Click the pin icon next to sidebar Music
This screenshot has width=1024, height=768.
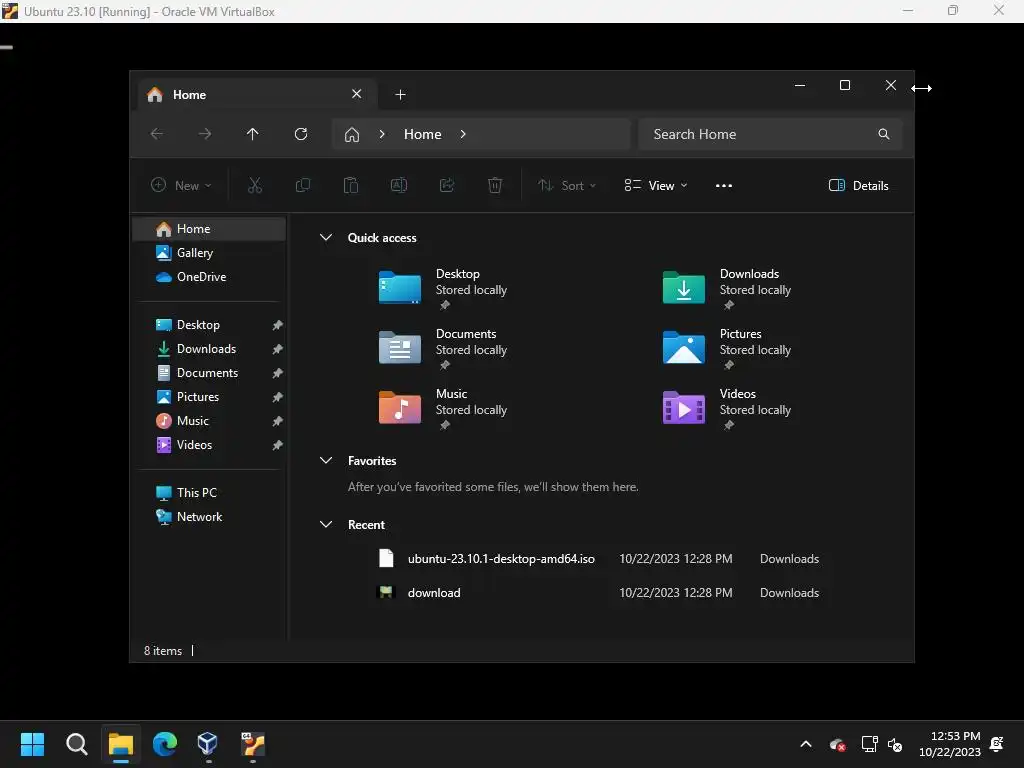[x=278, y=421]
